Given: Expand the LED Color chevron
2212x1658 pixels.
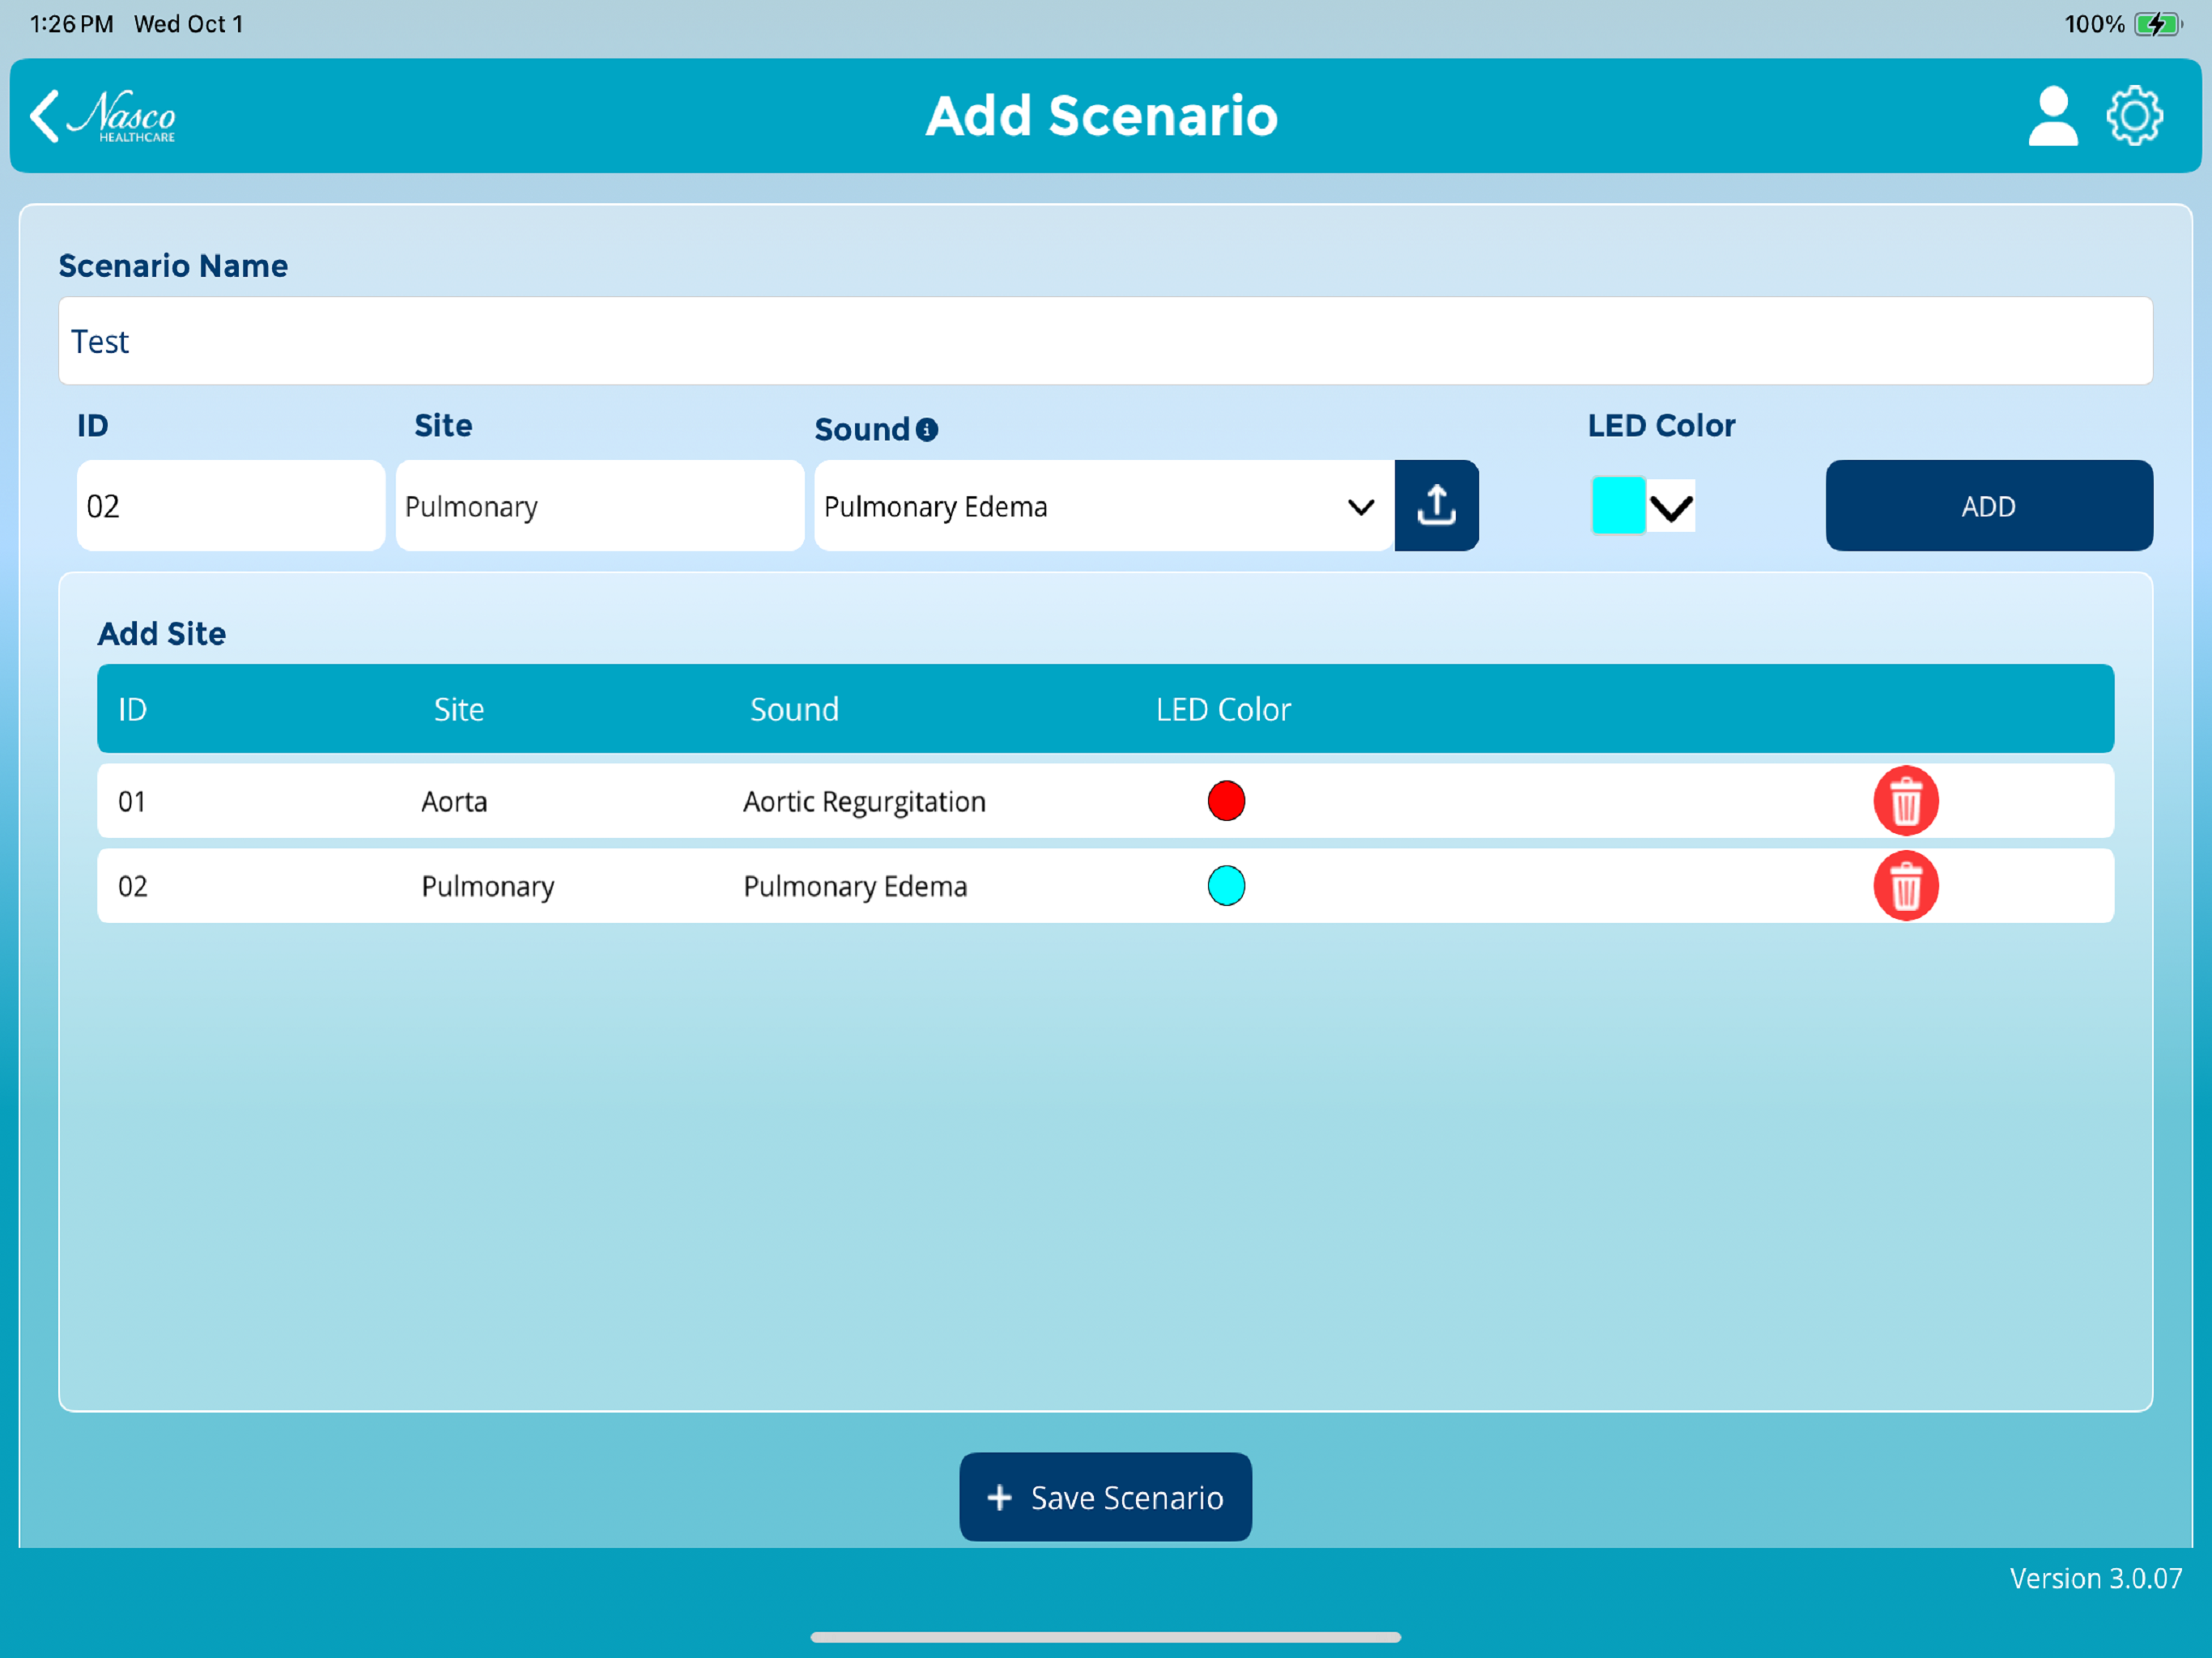Looking at the screenshot, I should [x=1671, y=506].
